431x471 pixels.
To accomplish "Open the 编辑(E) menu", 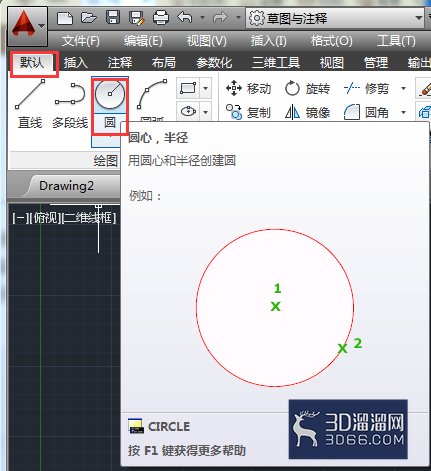I will click(x=143, y=41).
